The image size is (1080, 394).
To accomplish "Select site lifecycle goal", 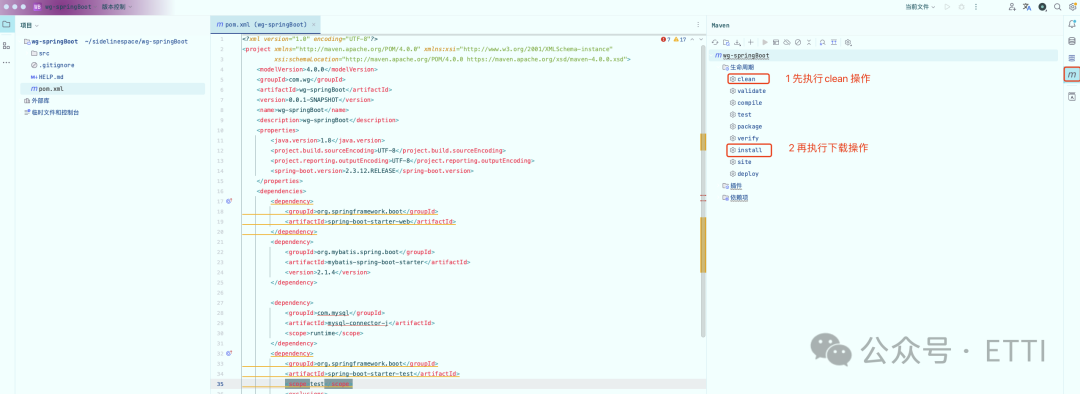I will (x=740, y=161).
